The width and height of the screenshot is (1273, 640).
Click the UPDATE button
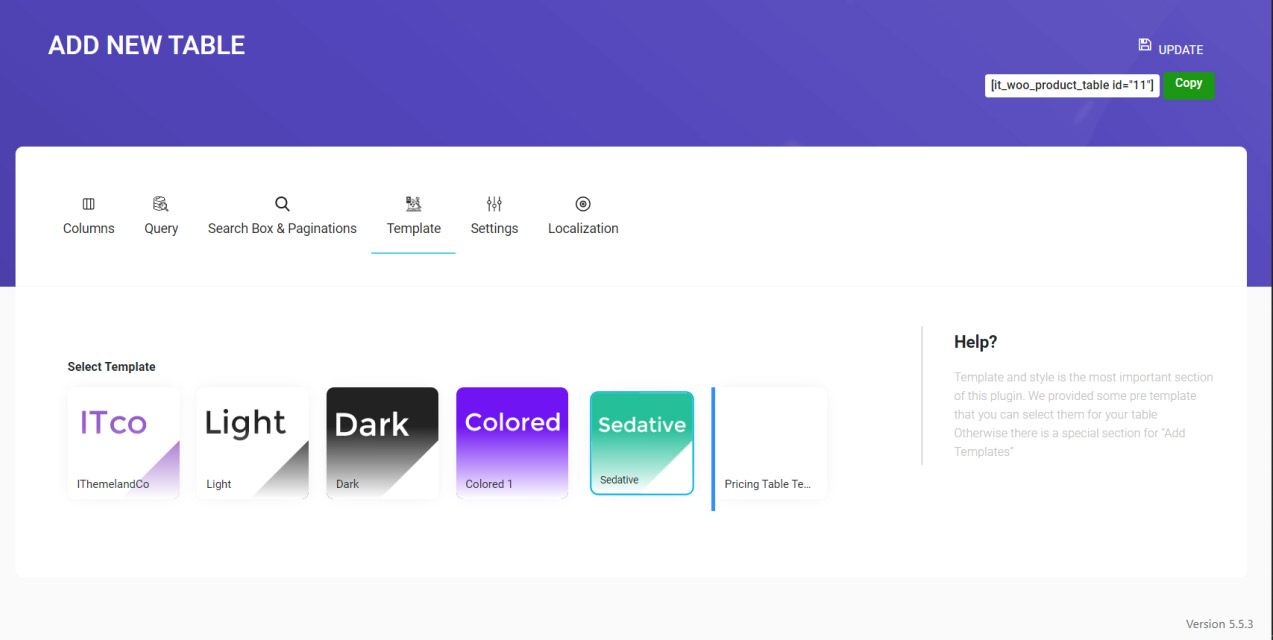click(1171, 47)
